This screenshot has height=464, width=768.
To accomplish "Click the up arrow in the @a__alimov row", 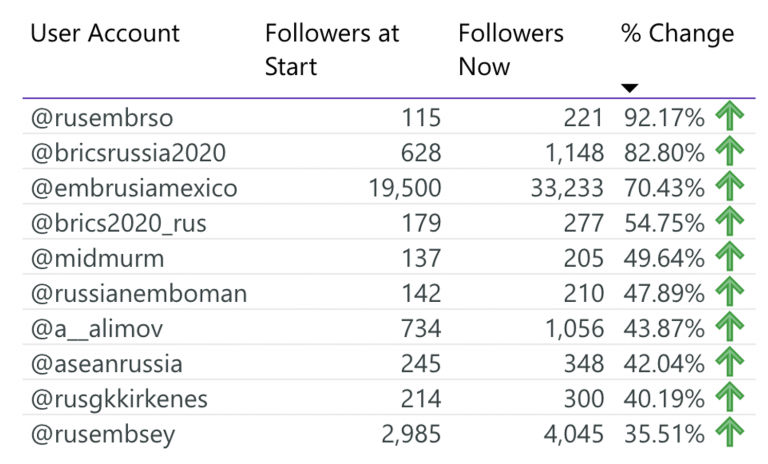I will 729,327.
